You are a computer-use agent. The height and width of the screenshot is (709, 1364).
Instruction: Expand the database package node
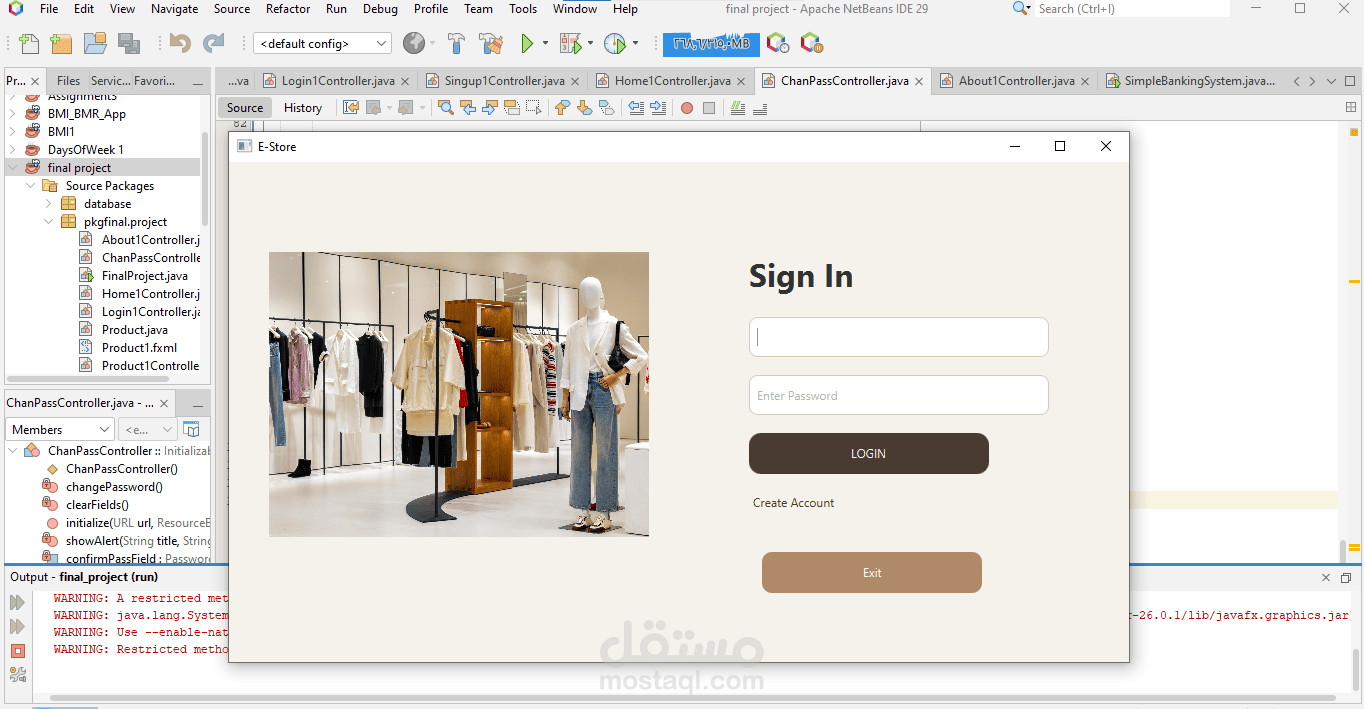49,204
